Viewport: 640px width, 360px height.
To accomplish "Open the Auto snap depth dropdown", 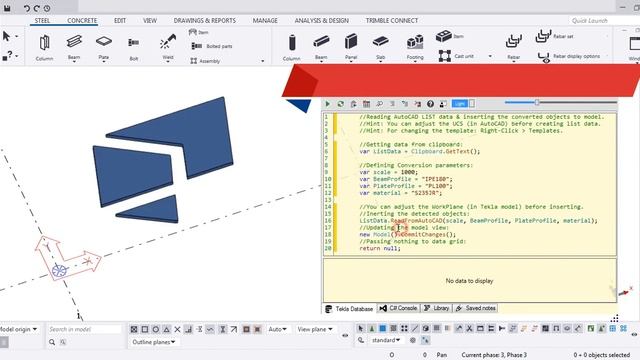I will (x=277, y=329).
